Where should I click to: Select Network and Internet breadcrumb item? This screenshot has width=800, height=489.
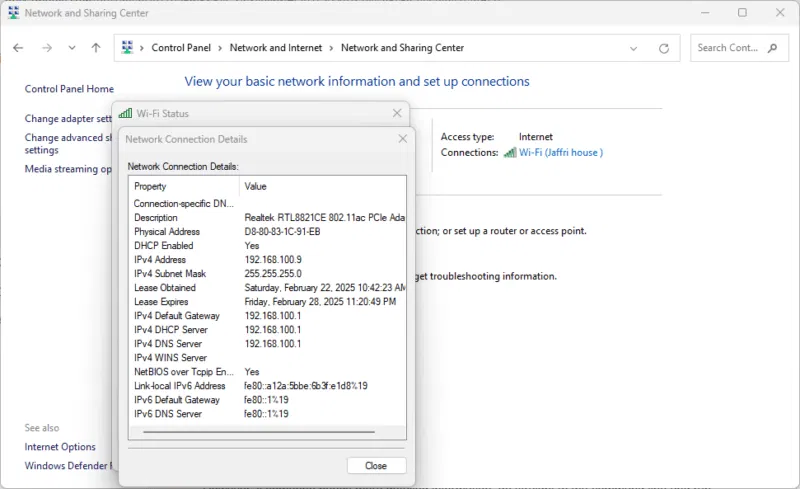click(x=274, y=48)
